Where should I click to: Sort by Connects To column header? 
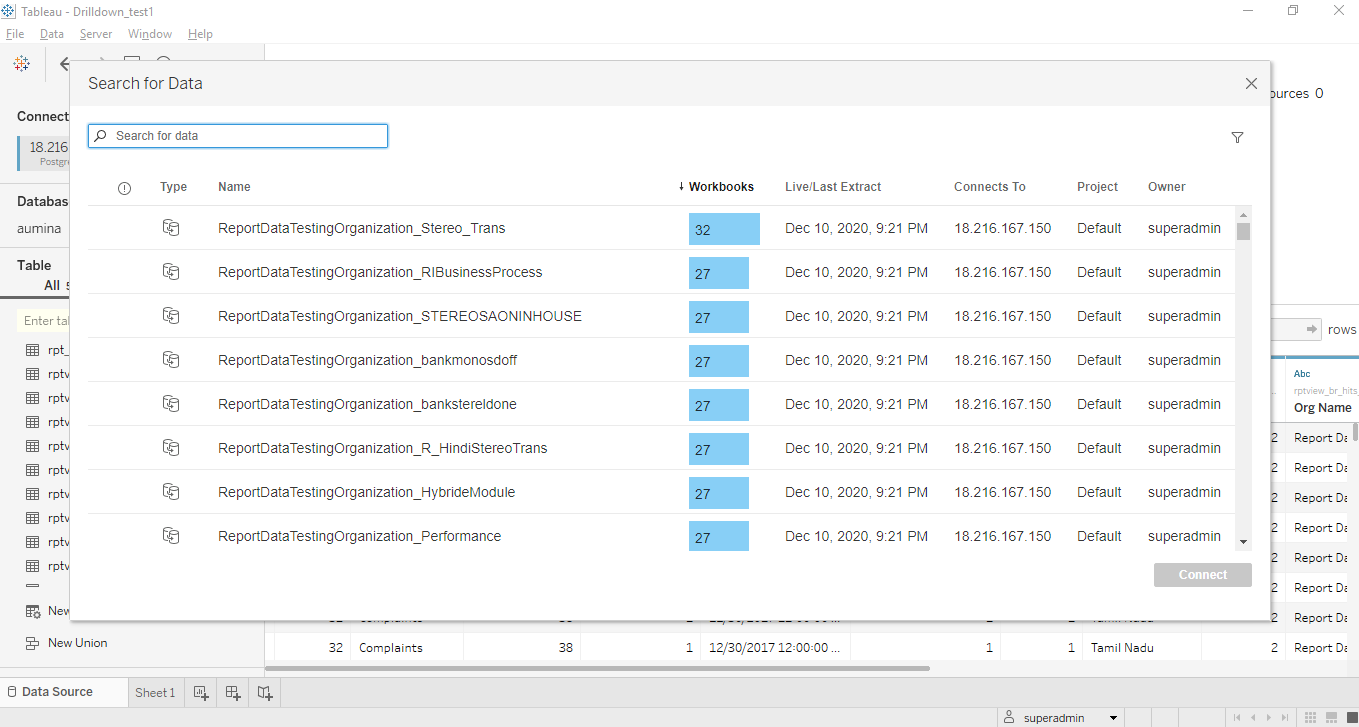(990, 187)
